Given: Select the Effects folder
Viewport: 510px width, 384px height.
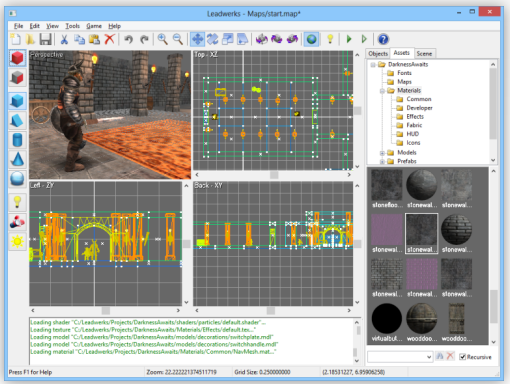Looking at the screenshot, I should [x=415, y=116].
